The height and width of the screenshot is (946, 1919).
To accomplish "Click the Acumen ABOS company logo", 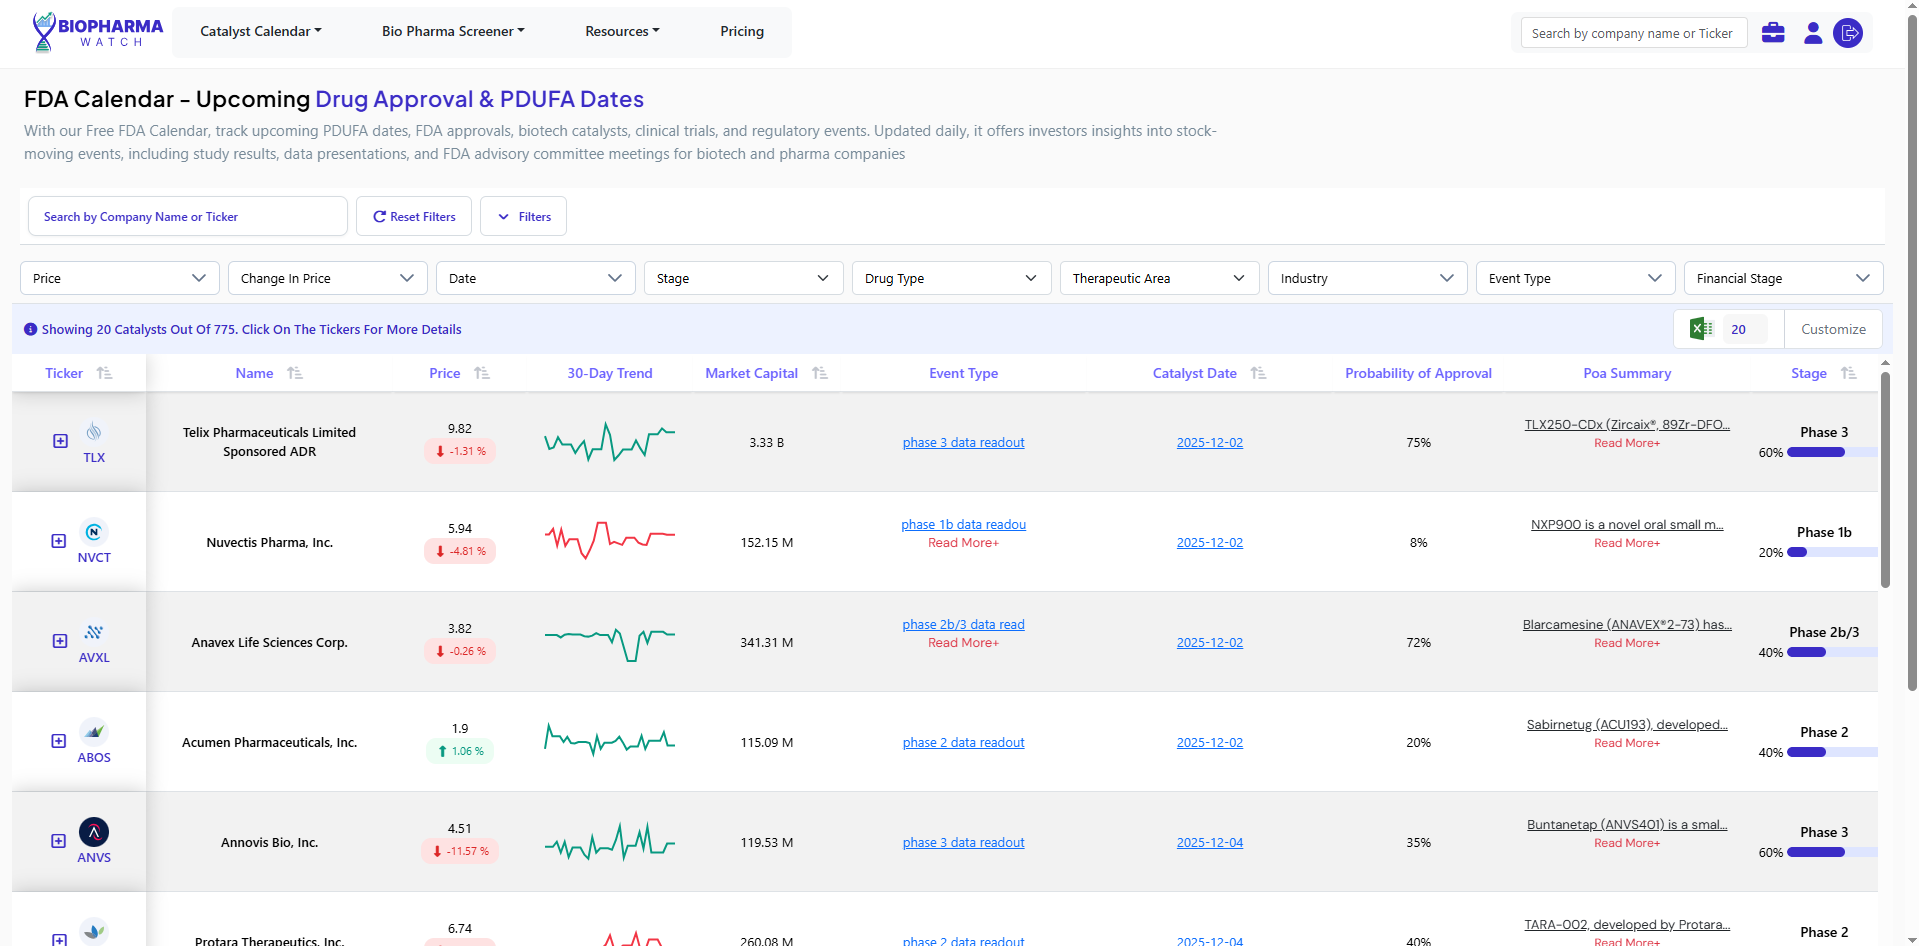I will (x=94, y=732).
